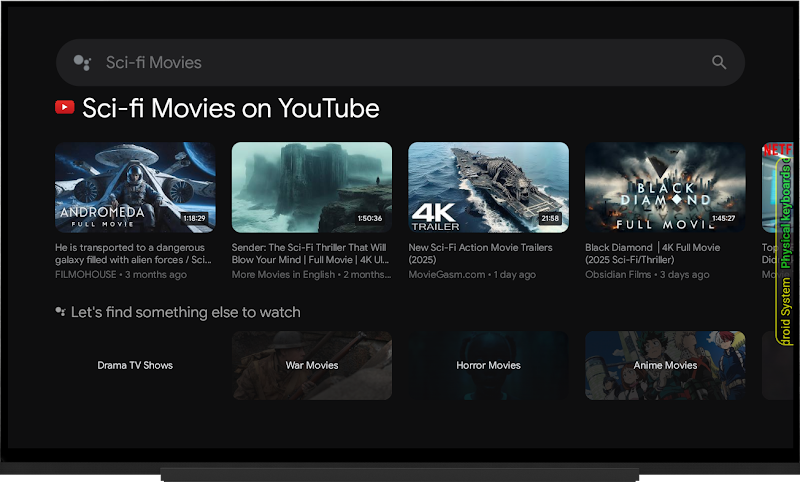Select the Anime Movies card
This screenshot has height=482, width=800.
(x=665, y=365)
